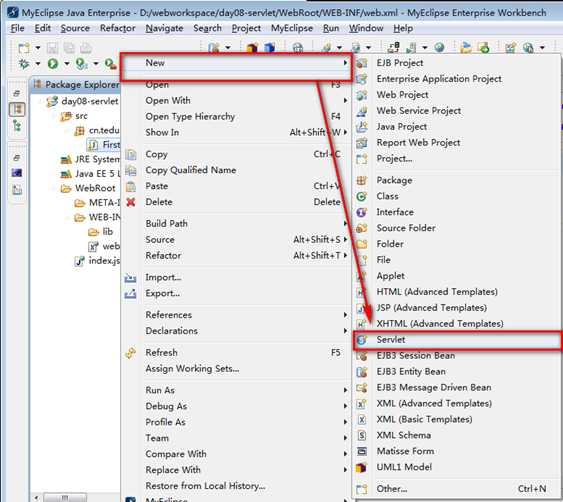Expand the Open With submenu arrow

click(x=345, y=101)
